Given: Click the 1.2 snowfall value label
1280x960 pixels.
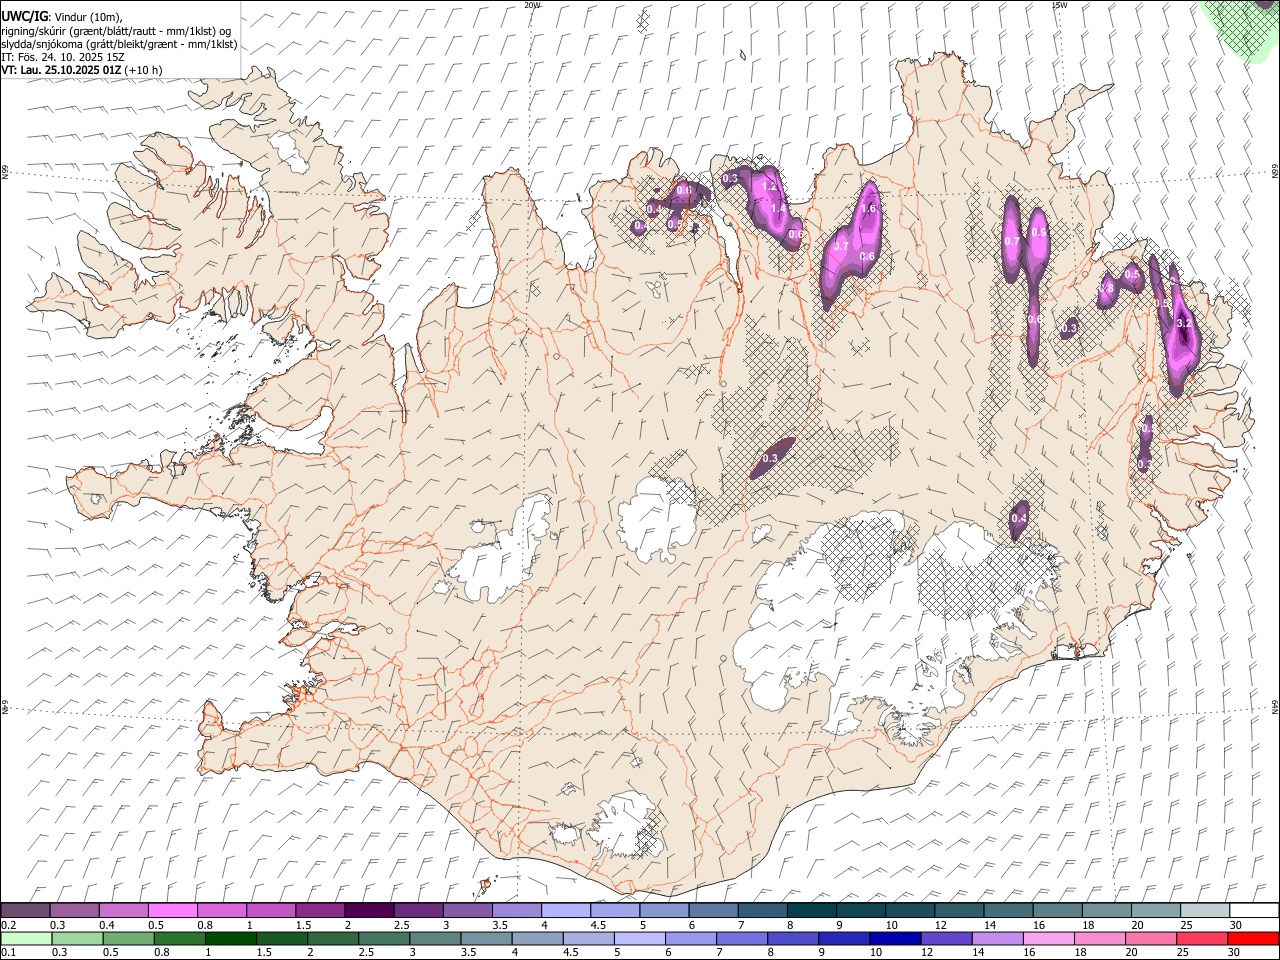Looking at the screenshot, I should (x=770, y=187).
